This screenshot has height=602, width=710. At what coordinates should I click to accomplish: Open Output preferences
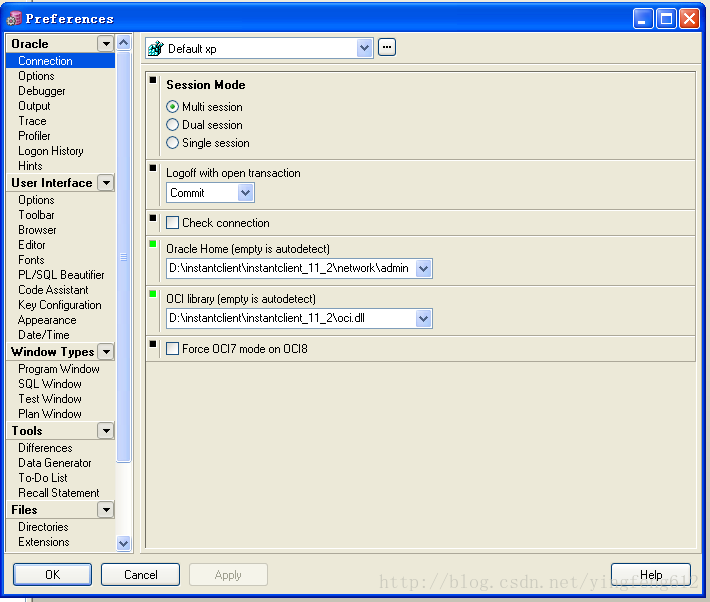pyautogui.click(x=34, y=106)
